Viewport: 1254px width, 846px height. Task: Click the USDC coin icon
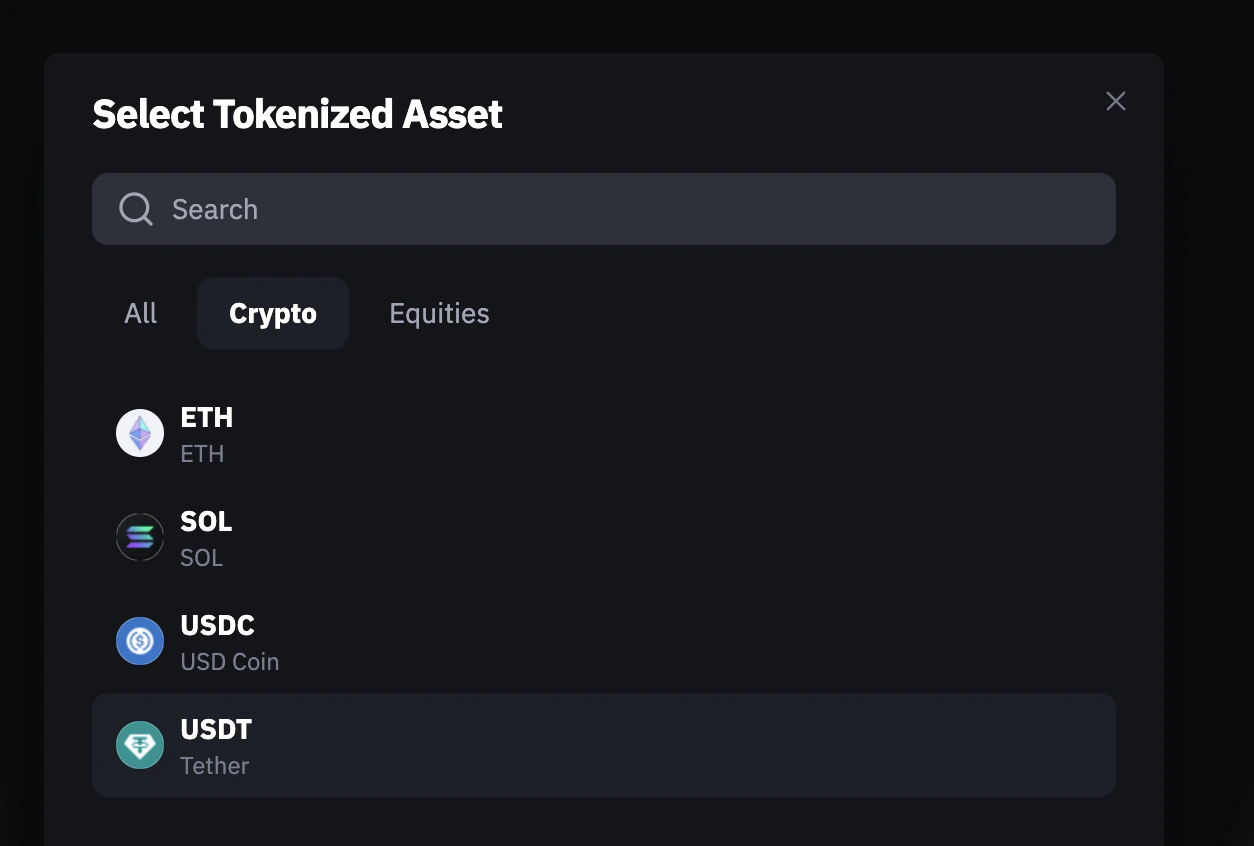click(140, 641)
